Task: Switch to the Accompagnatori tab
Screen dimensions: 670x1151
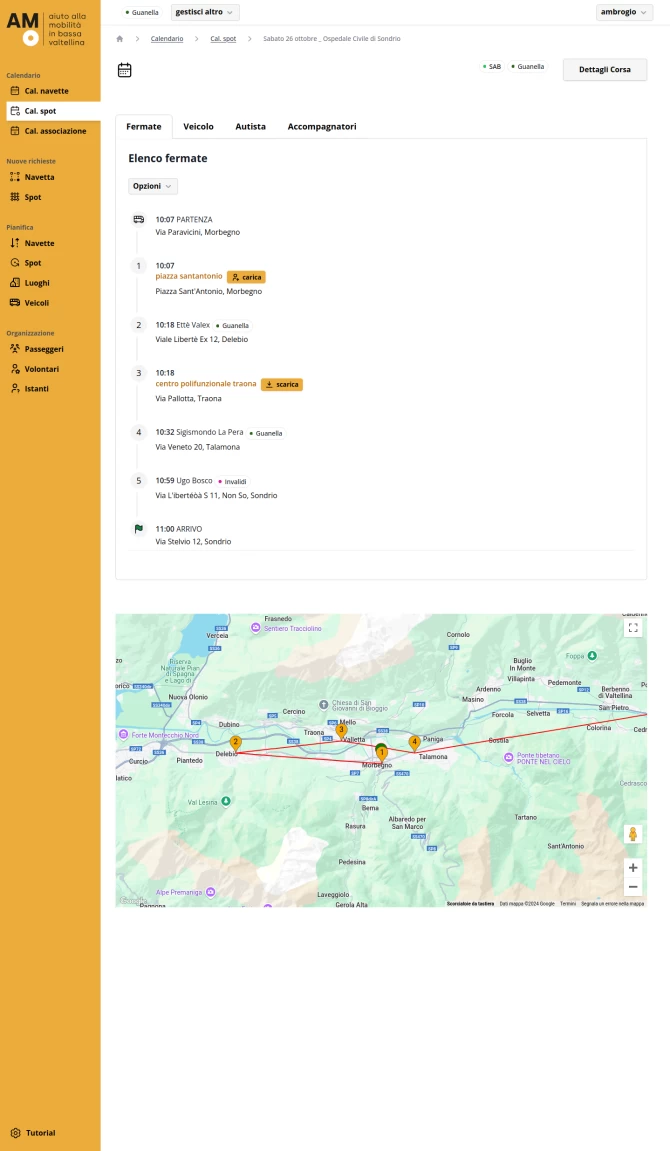Action: point(322,127)
